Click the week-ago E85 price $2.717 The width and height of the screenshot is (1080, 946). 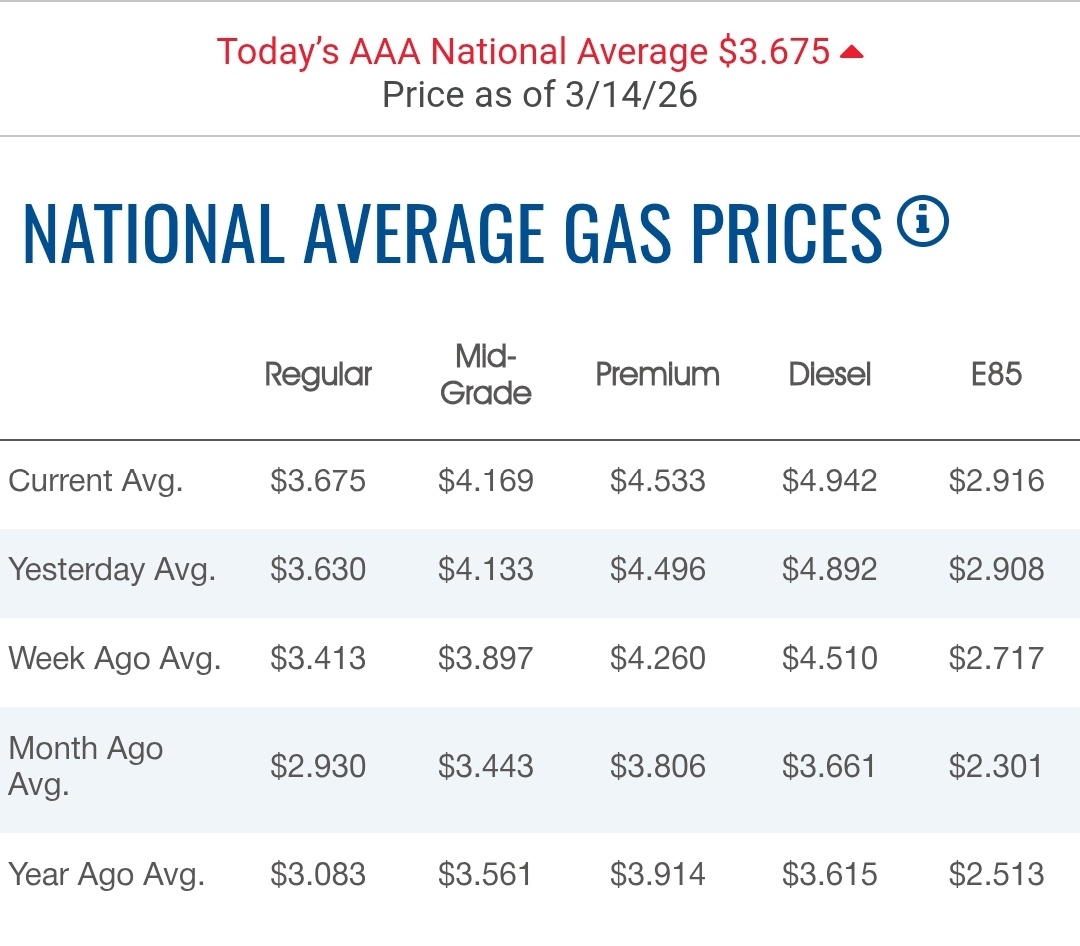996,659
